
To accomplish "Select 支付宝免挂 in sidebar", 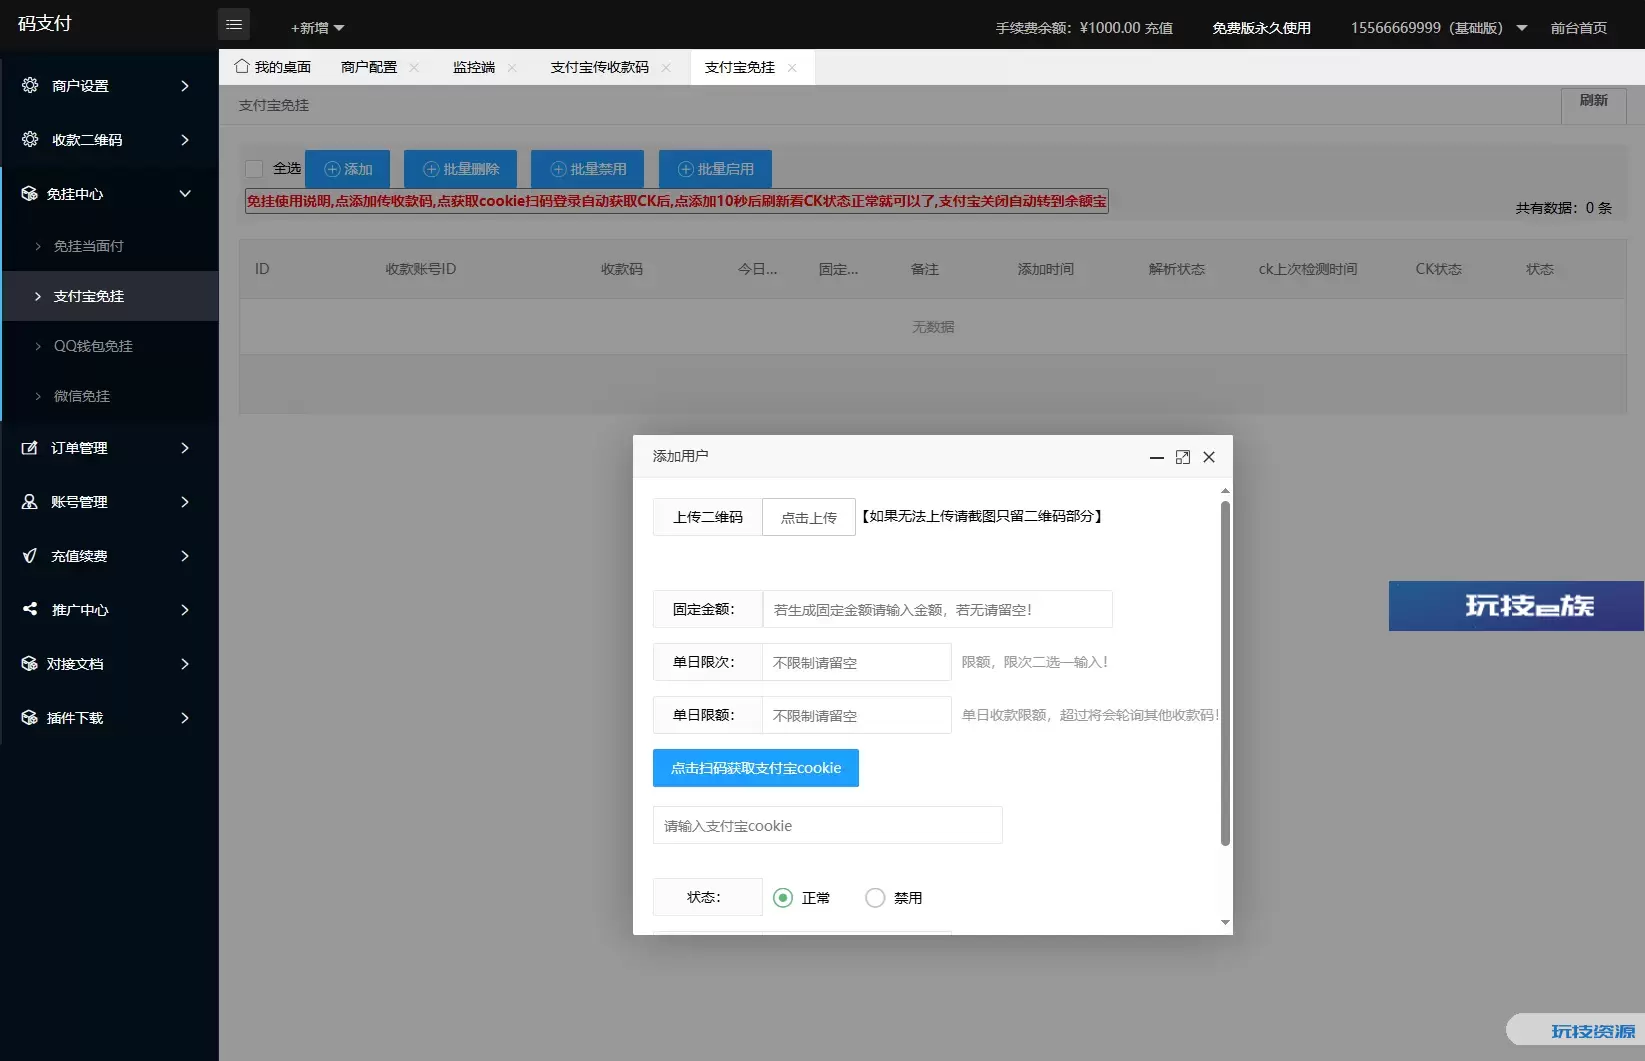I will tap(111, 296).
